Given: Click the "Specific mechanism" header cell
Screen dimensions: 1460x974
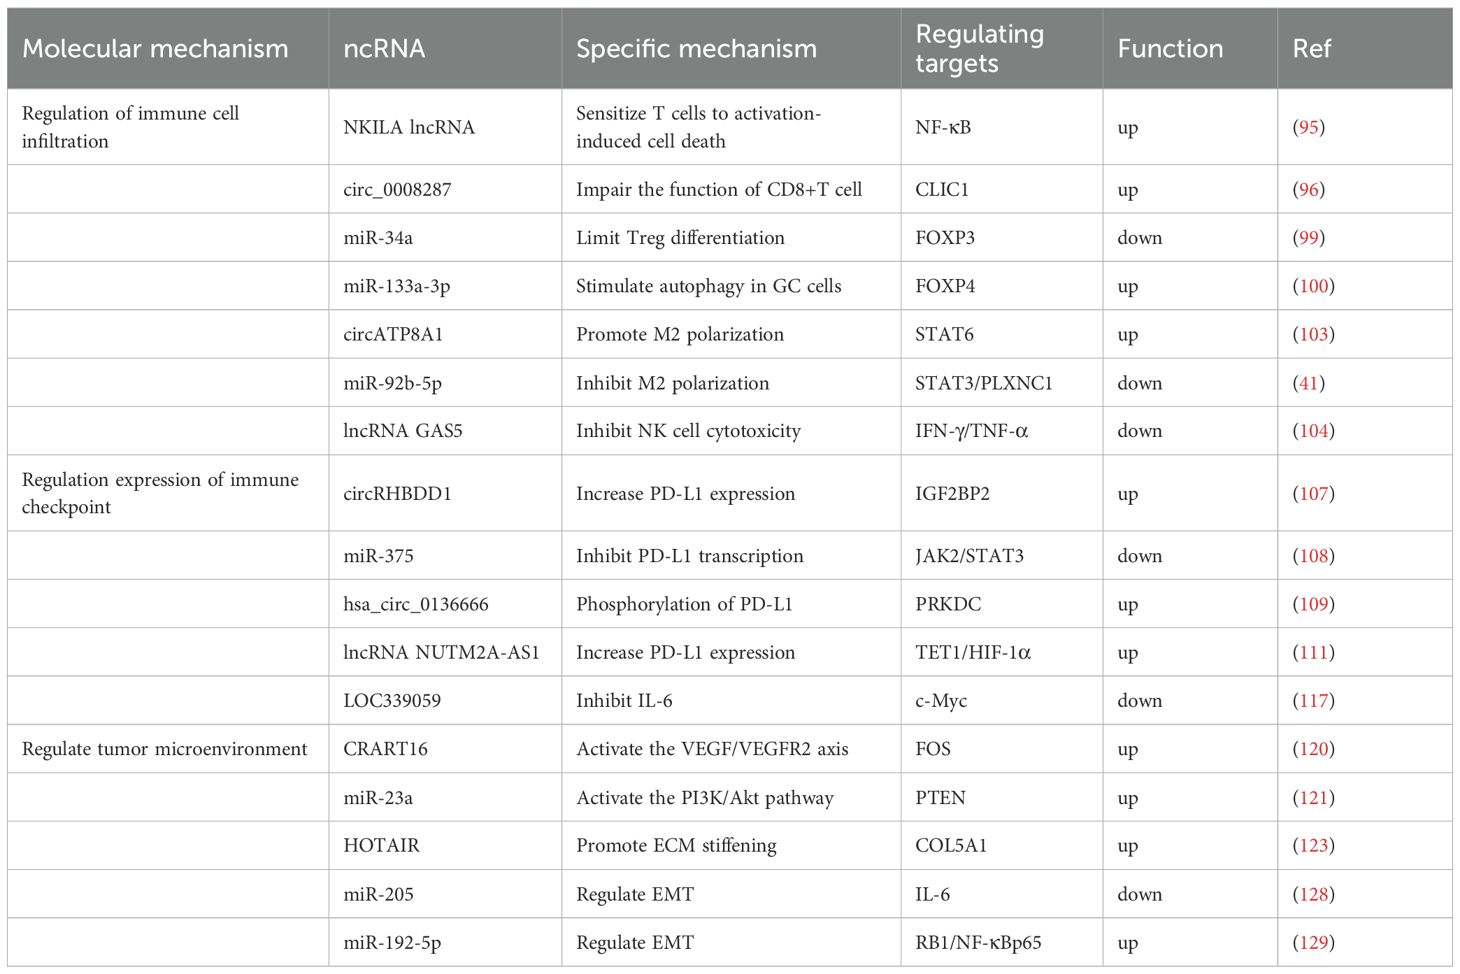Looking at the screenshot, I should click(x=696, y=48).
